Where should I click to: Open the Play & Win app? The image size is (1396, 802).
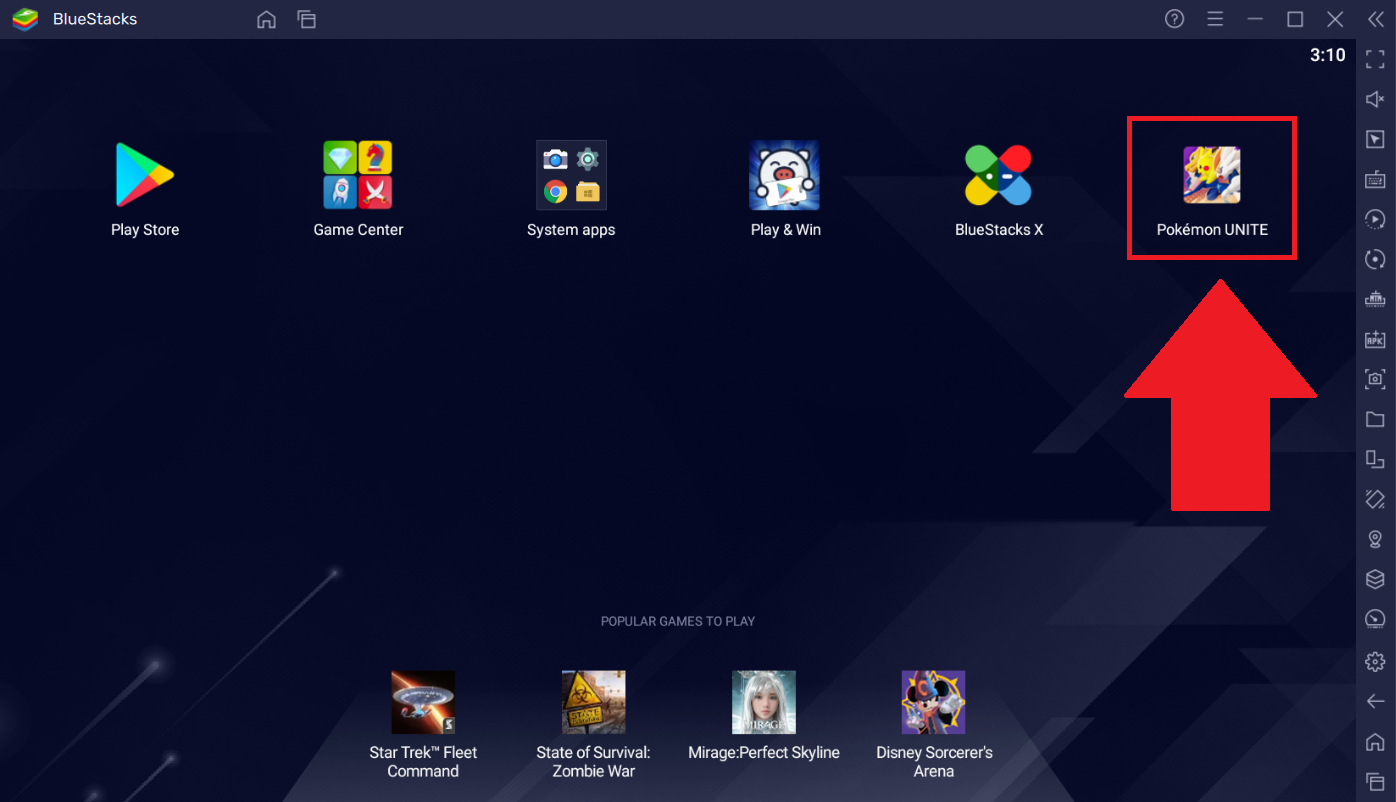pyautogui.click(x=785, y=176)
